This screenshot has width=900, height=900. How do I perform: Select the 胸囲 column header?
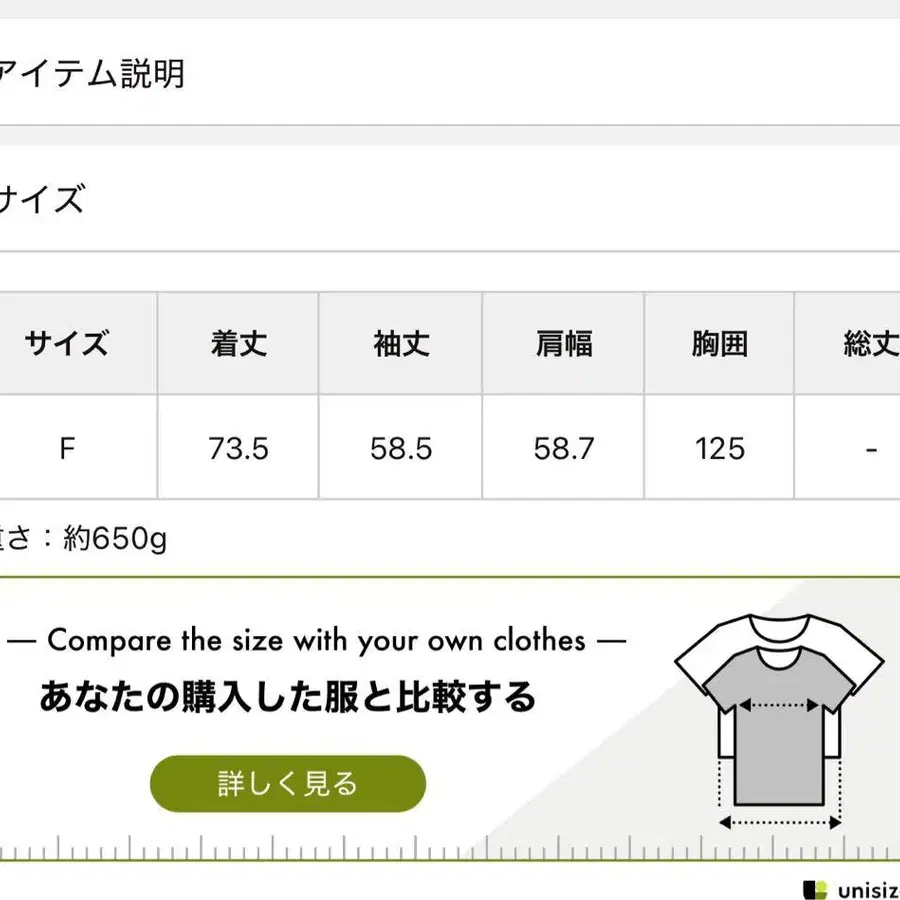[720, 344]
